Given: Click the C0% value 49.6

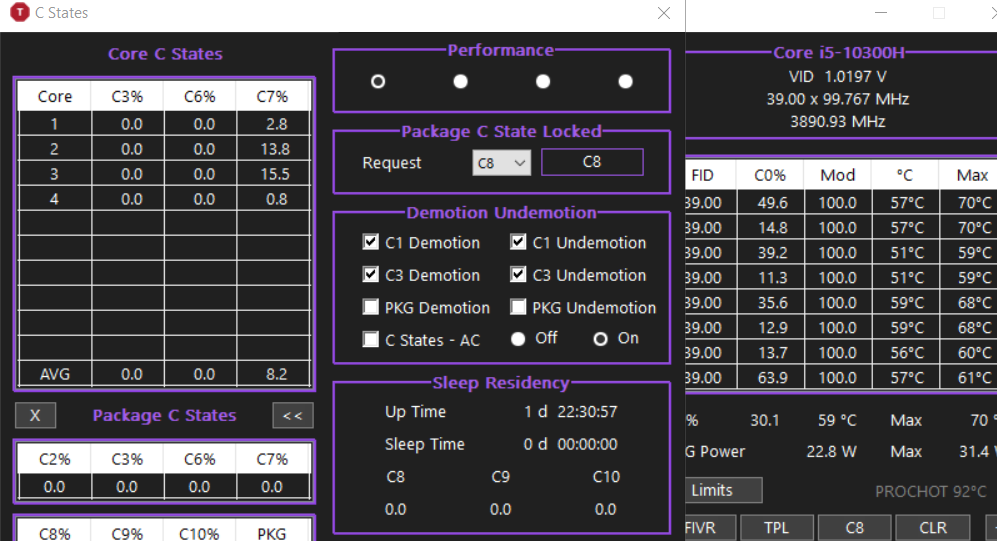Looking at the screenshot, I should [x=773, y=203].
